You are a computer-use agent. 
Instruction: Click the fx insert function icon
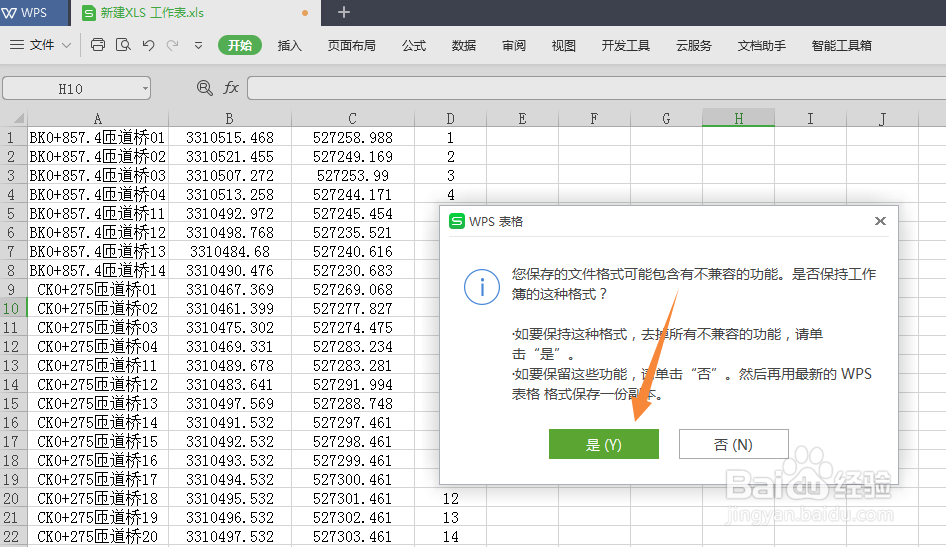pyautogui.click(x=231, y=88)
